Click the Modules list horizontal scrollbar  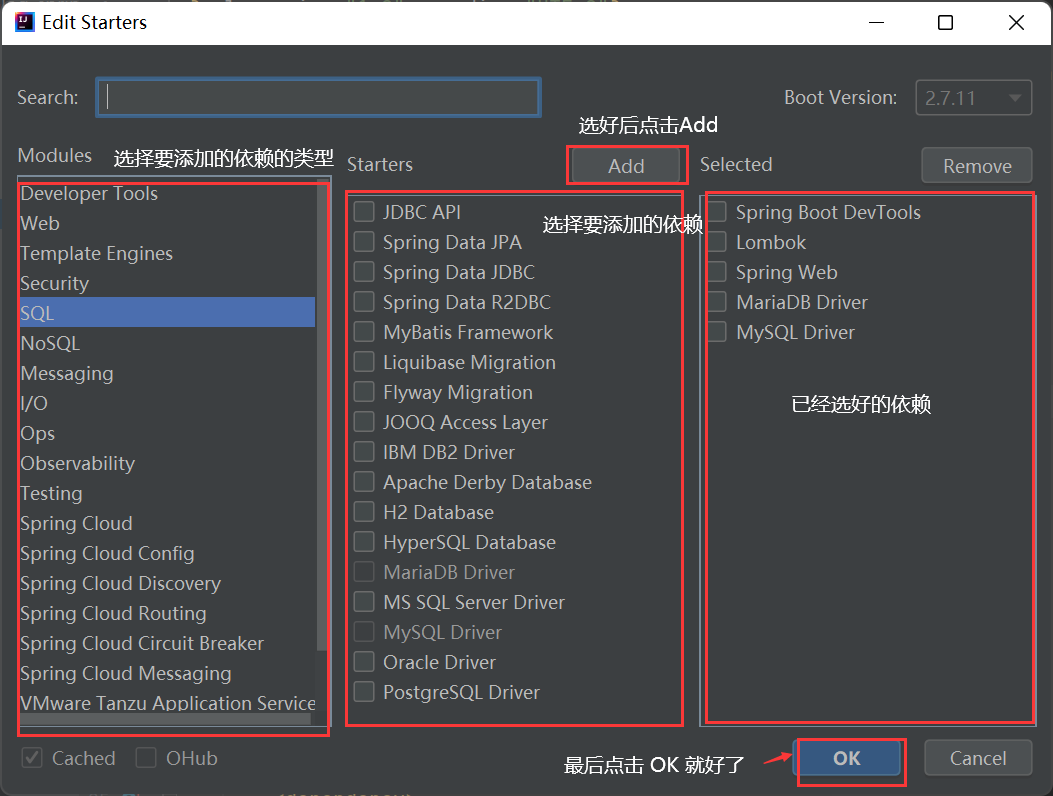pos(165,719)
